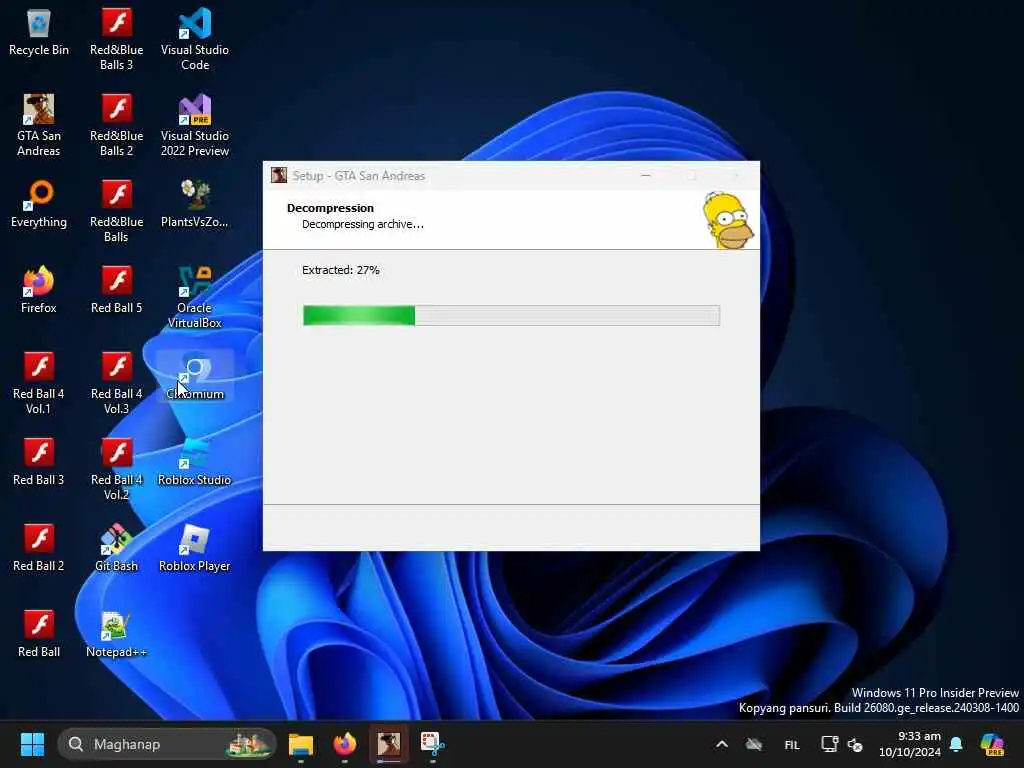1024x768 pixels.
Task: Open the Copilot Preview taskbar icon
Action: [x=992, y=744]
